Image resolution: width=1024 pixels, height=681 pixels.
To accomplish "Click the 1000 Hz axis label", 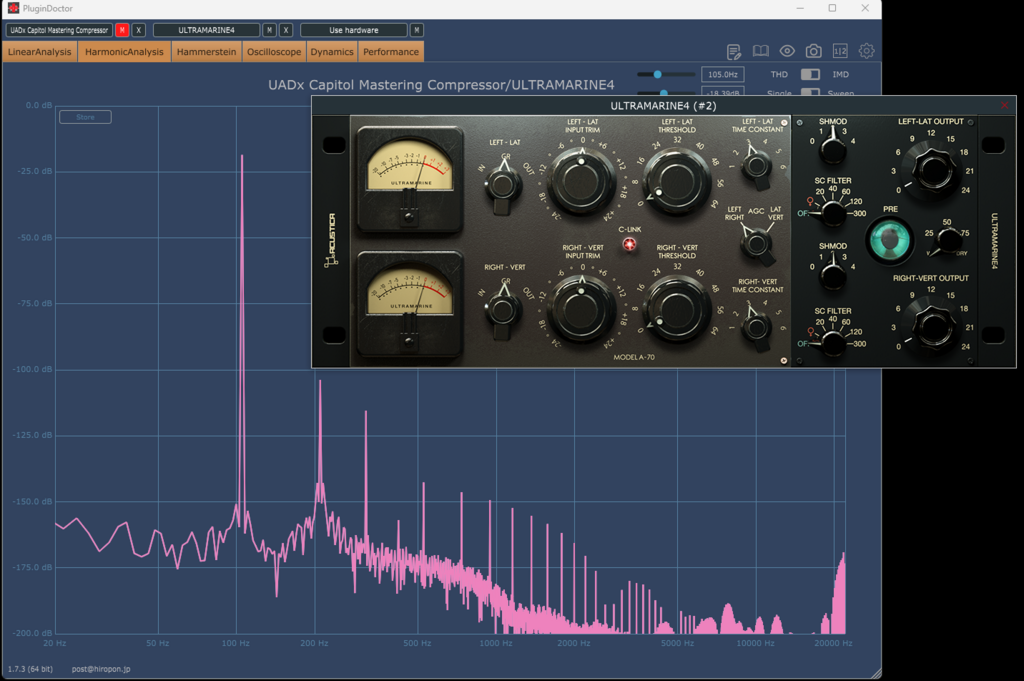I will tap(496, 643).
